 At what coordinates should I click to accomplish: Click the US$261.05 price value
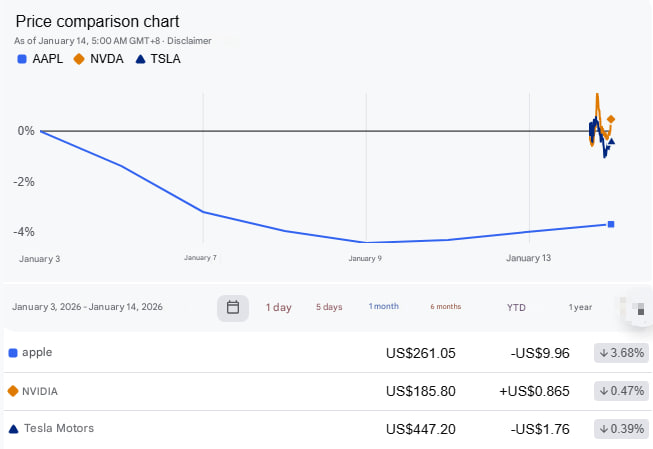[x=421, y=353]
